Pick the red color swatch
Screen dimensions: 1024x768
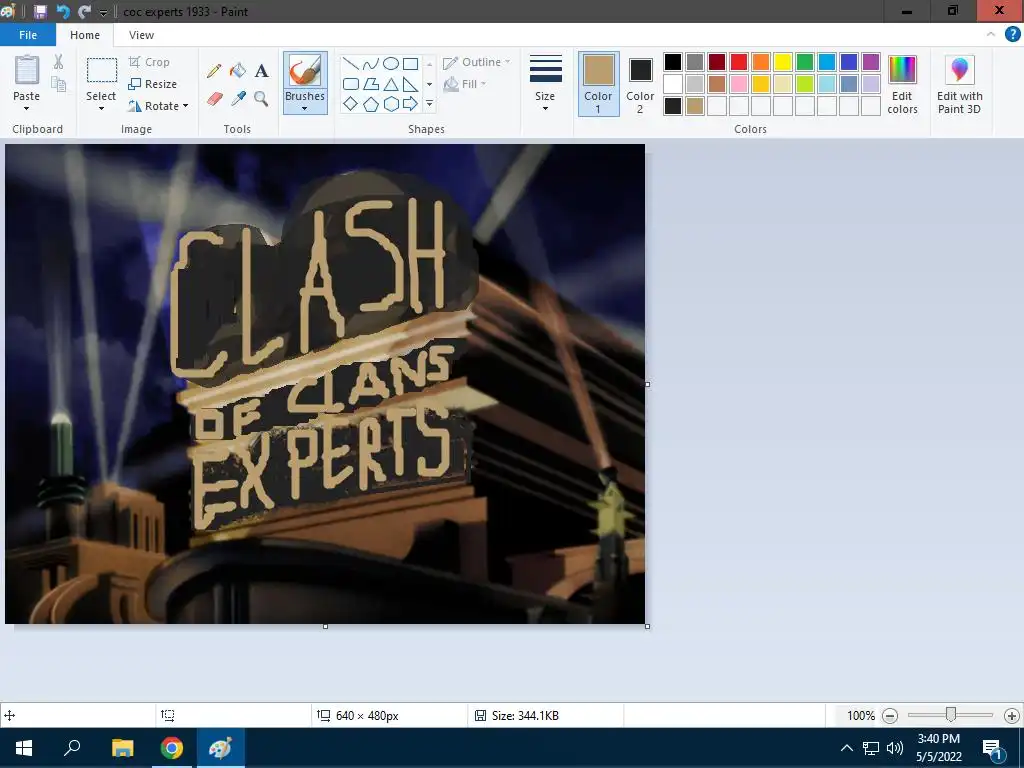(x=739, y=62)
